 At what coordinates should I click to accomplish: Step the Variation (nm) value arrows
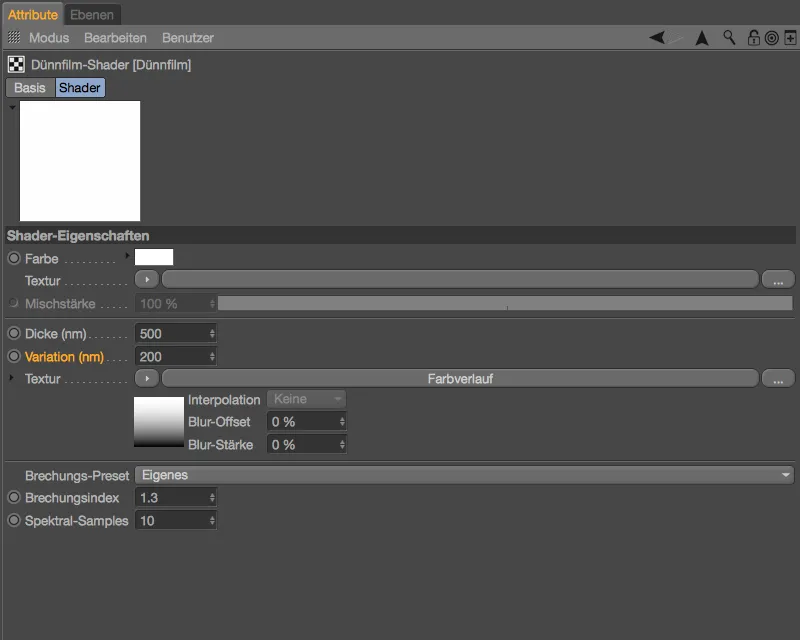(x=212, y=357)
